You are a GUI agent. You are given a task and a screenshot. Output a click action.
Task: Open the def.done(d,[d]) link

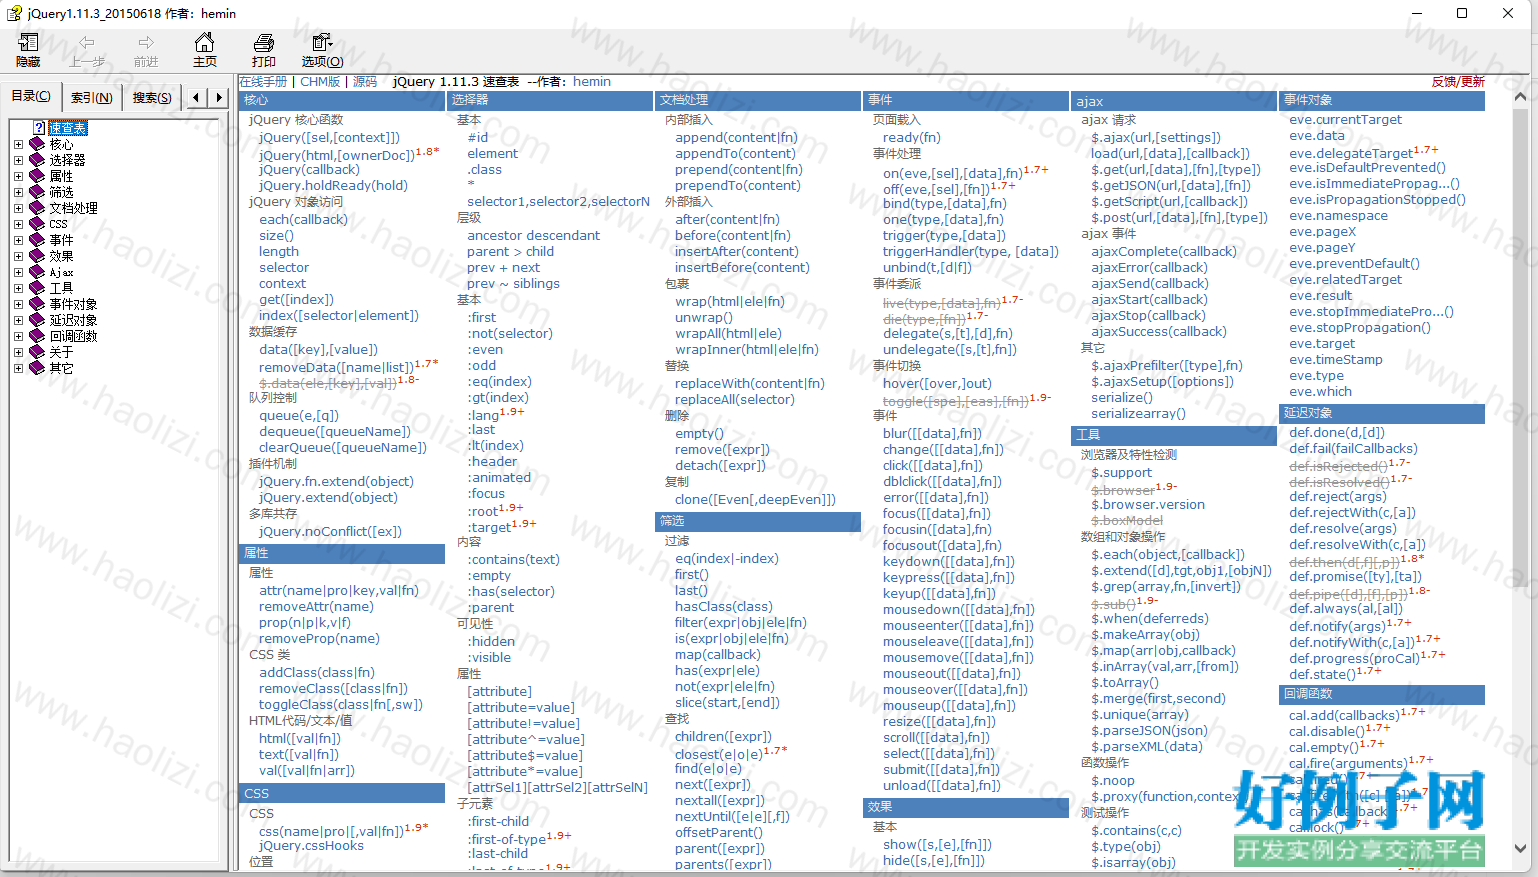[x=1337, y=432]
